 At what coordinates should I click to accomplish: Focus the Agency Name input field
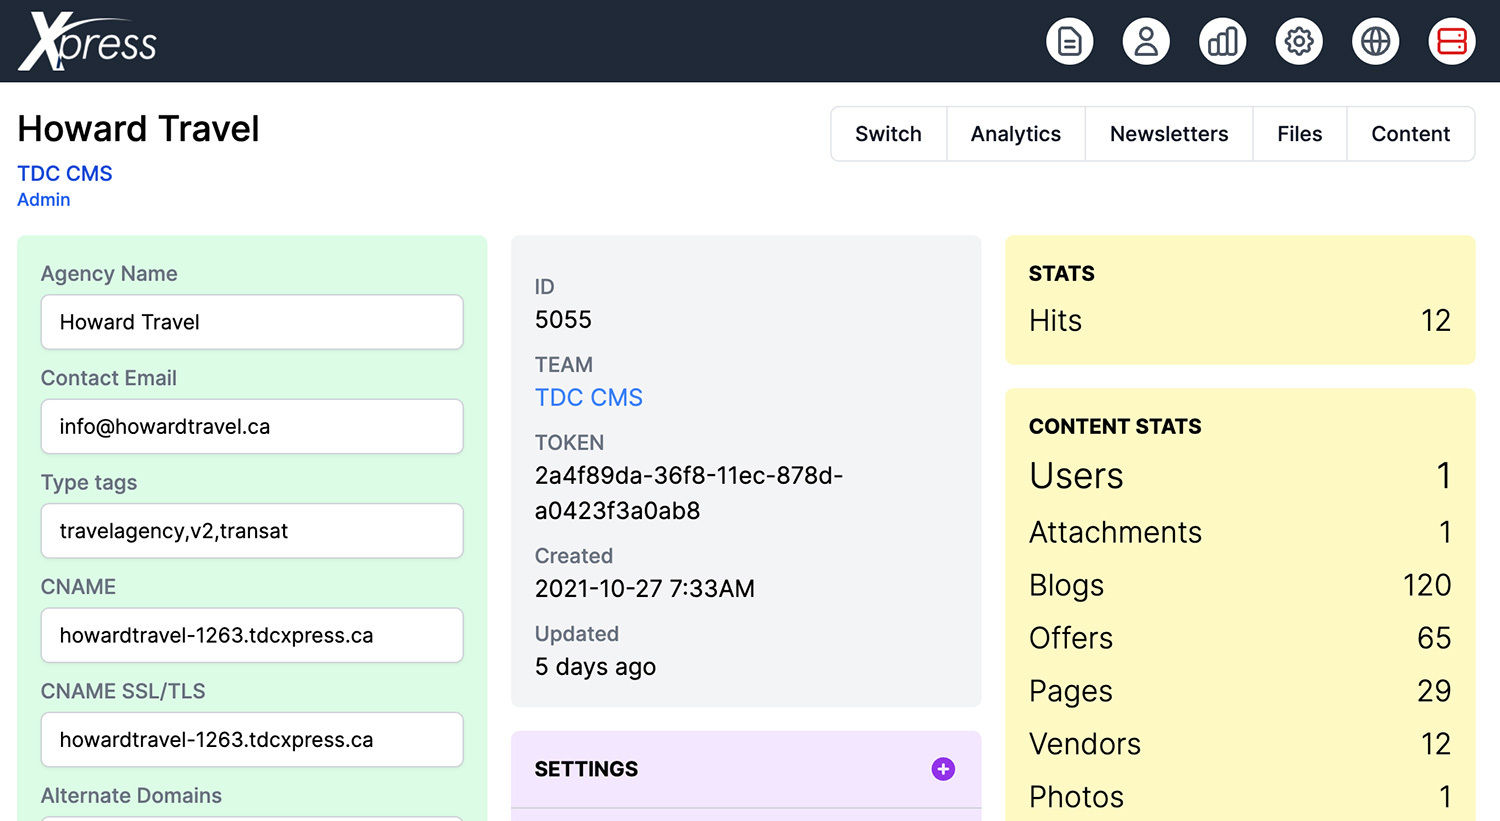coord(252,322)
